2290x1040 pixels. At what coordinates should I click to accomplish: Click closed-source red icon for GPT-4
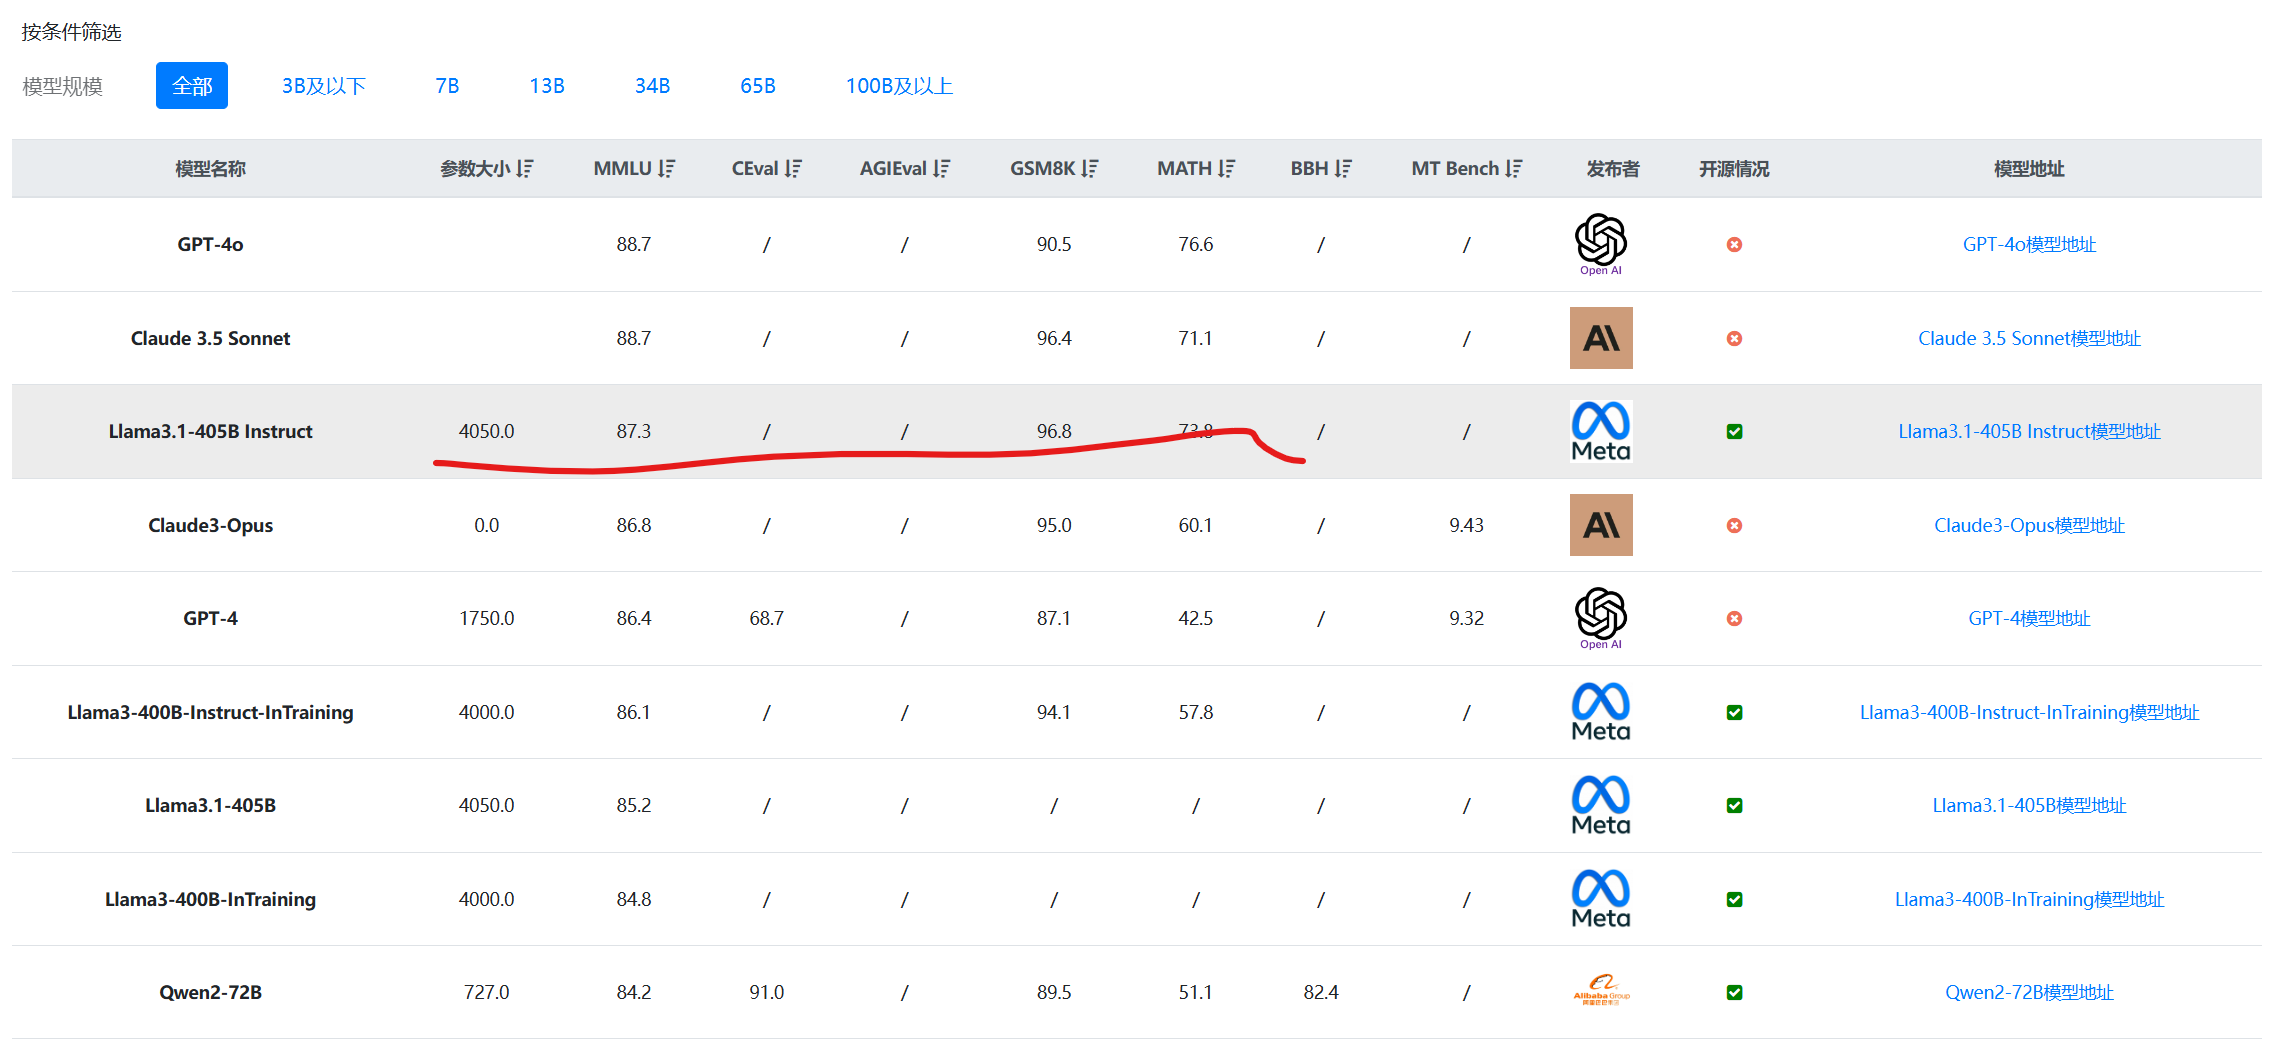coord(1734,618)
